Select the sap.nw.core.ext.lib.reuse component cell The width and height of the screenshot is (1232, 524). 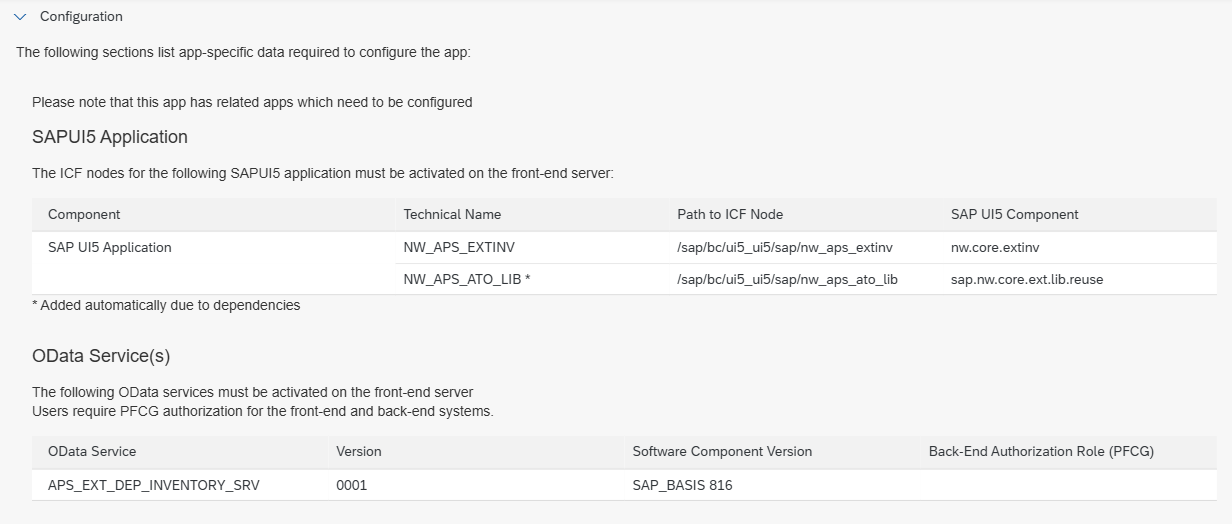click(x=1027, y=280)
